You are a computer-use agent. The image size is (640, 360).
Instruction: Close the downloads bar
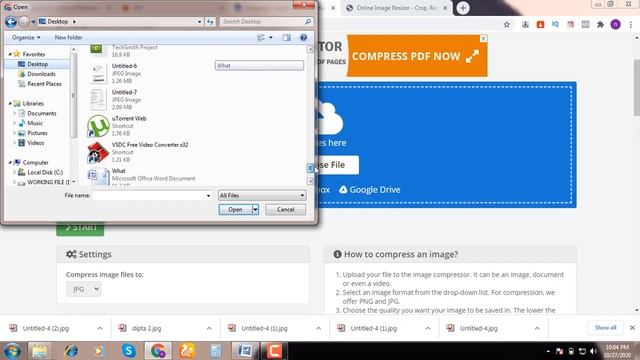632,328
